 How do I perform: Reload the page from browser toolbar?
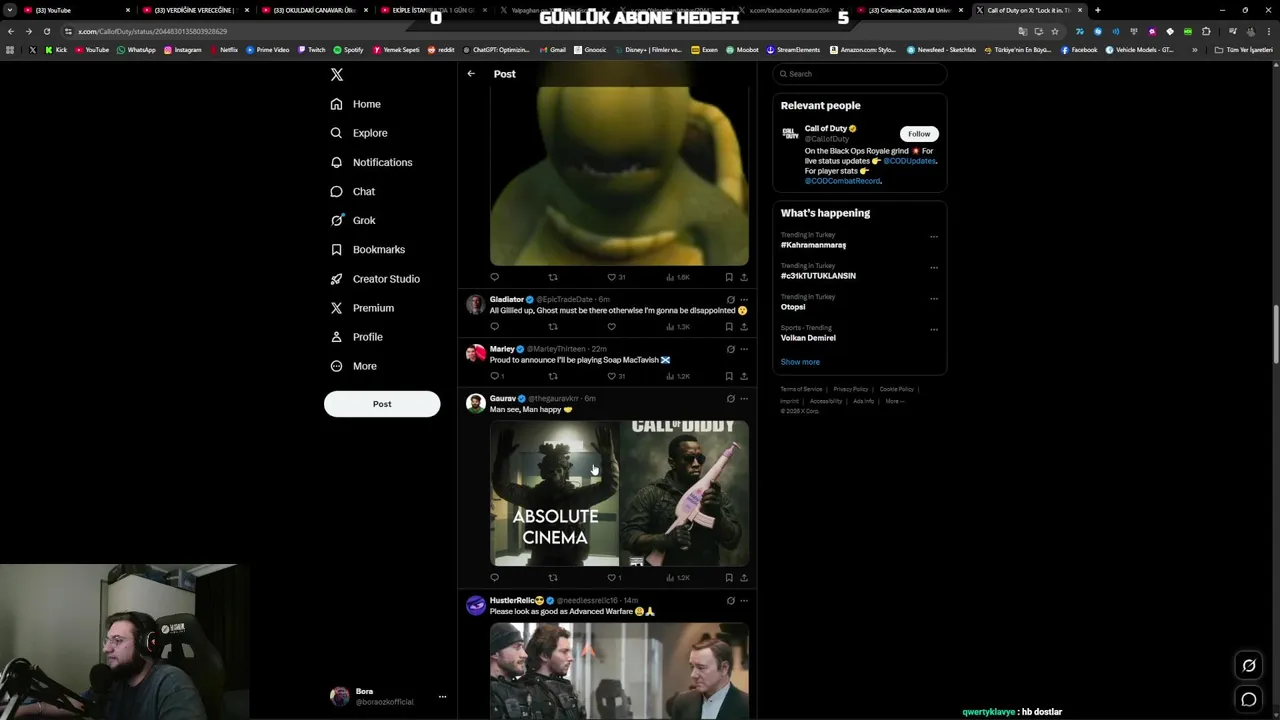click(46, 31)
